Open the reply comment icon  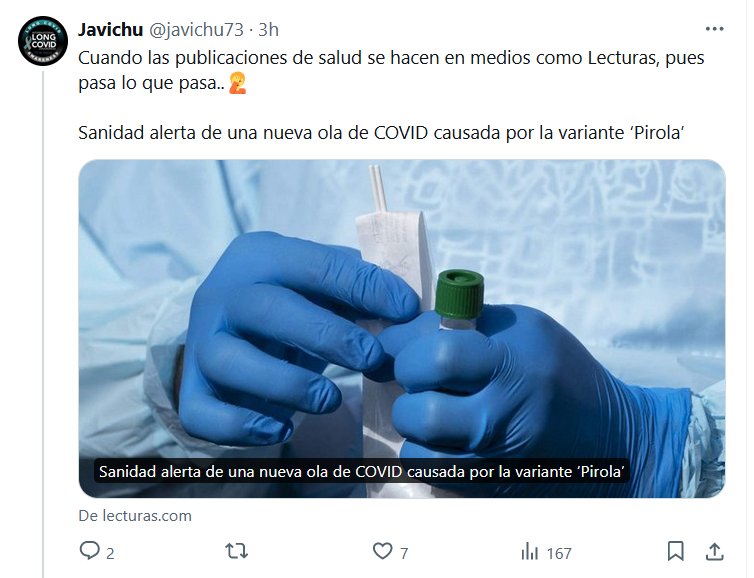pyautogui.click(x=89, y=551)
